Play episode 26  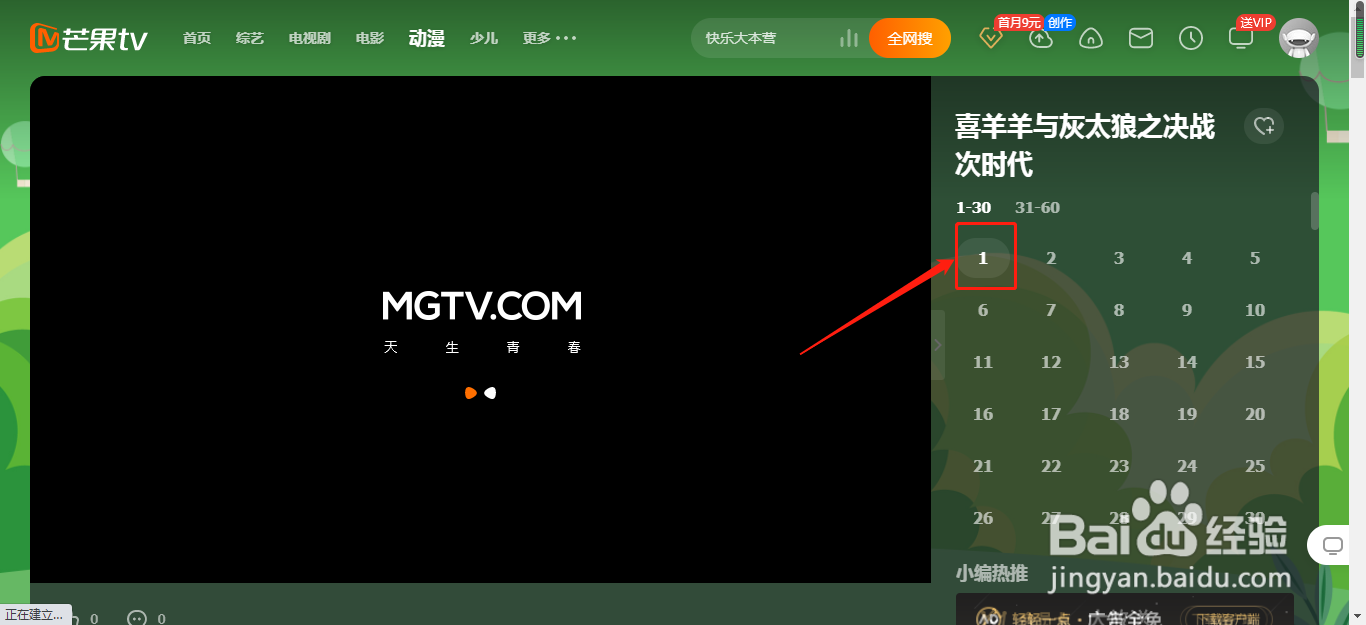click(x=983, y=518)
